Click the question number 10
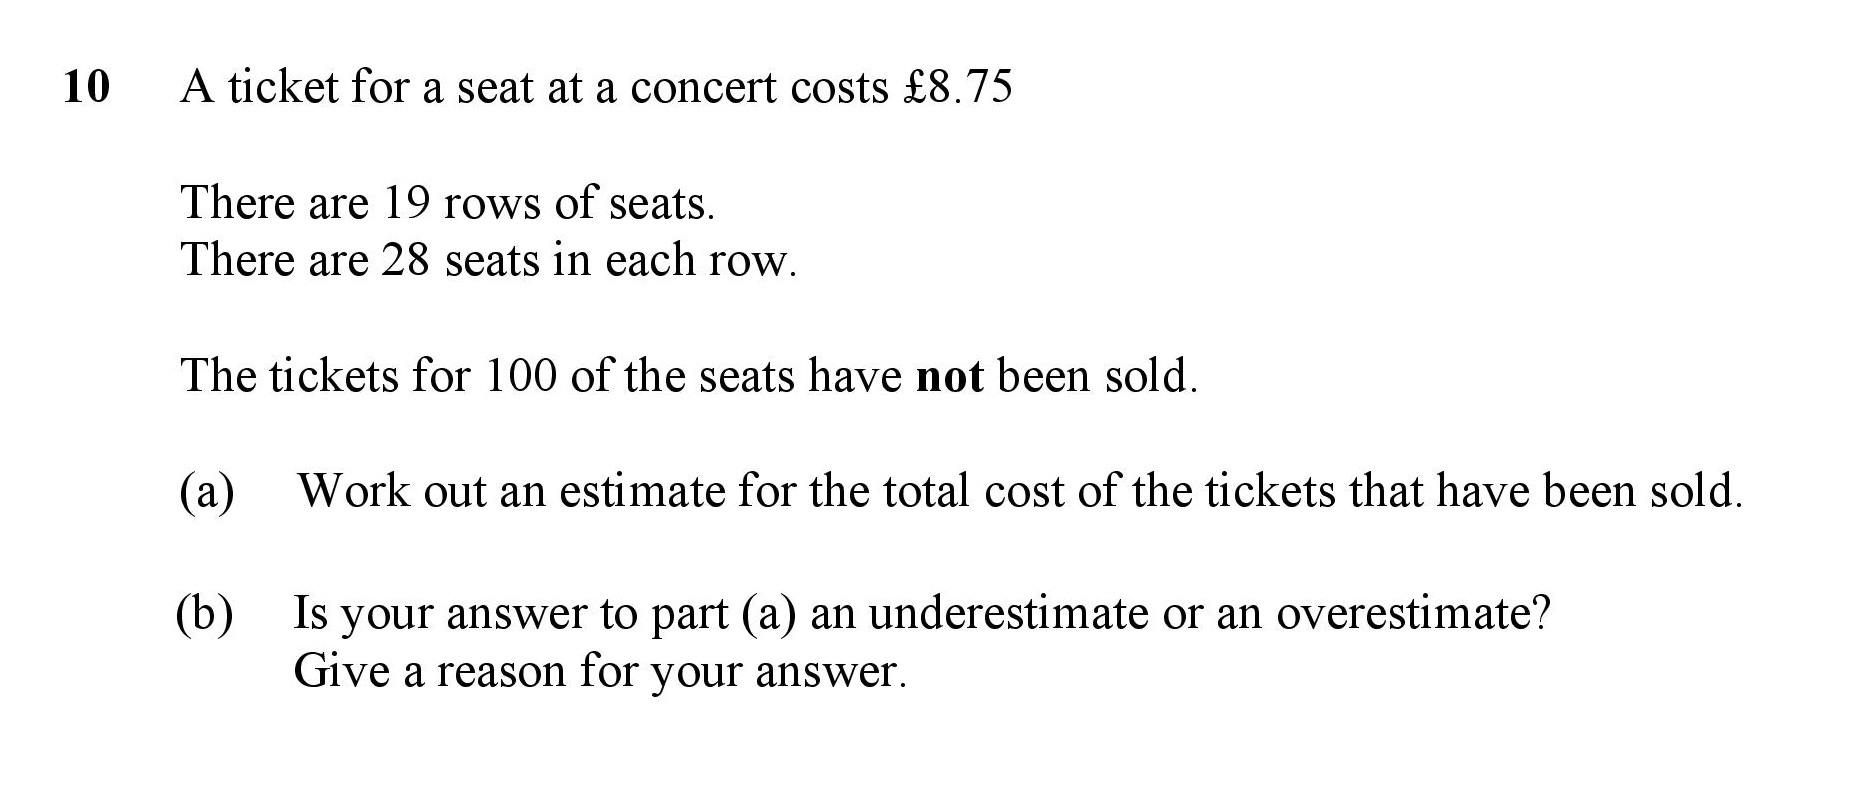This screenshot has width=1853, height=801. [86, 87]
